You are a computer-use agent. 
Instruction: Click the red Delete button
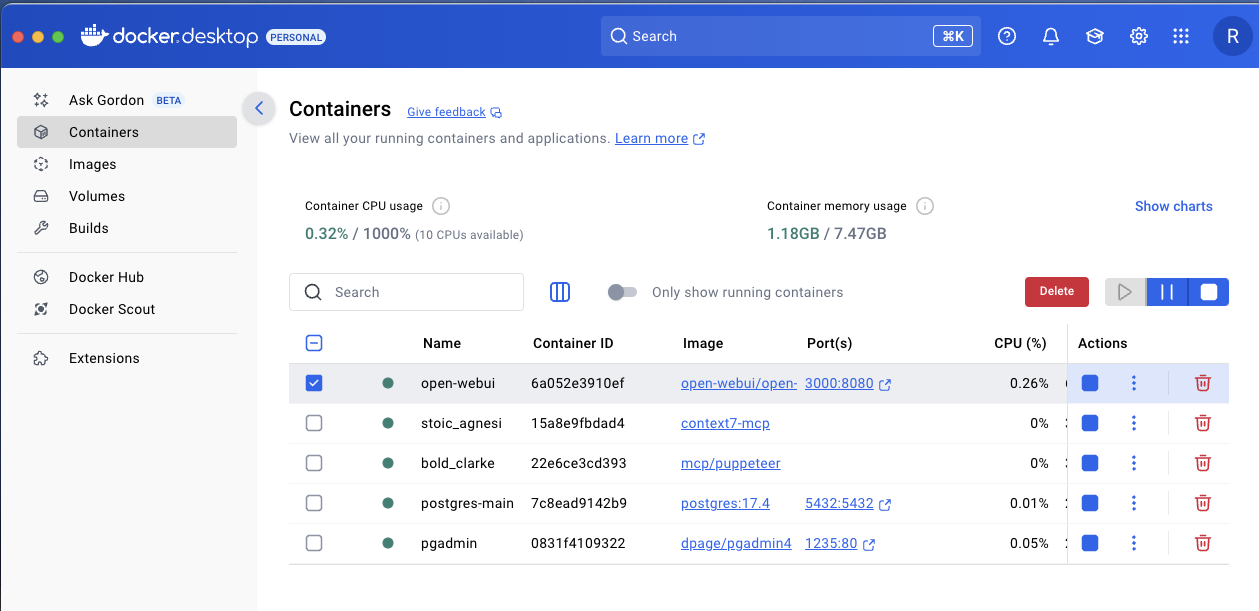click(1056, 292)
